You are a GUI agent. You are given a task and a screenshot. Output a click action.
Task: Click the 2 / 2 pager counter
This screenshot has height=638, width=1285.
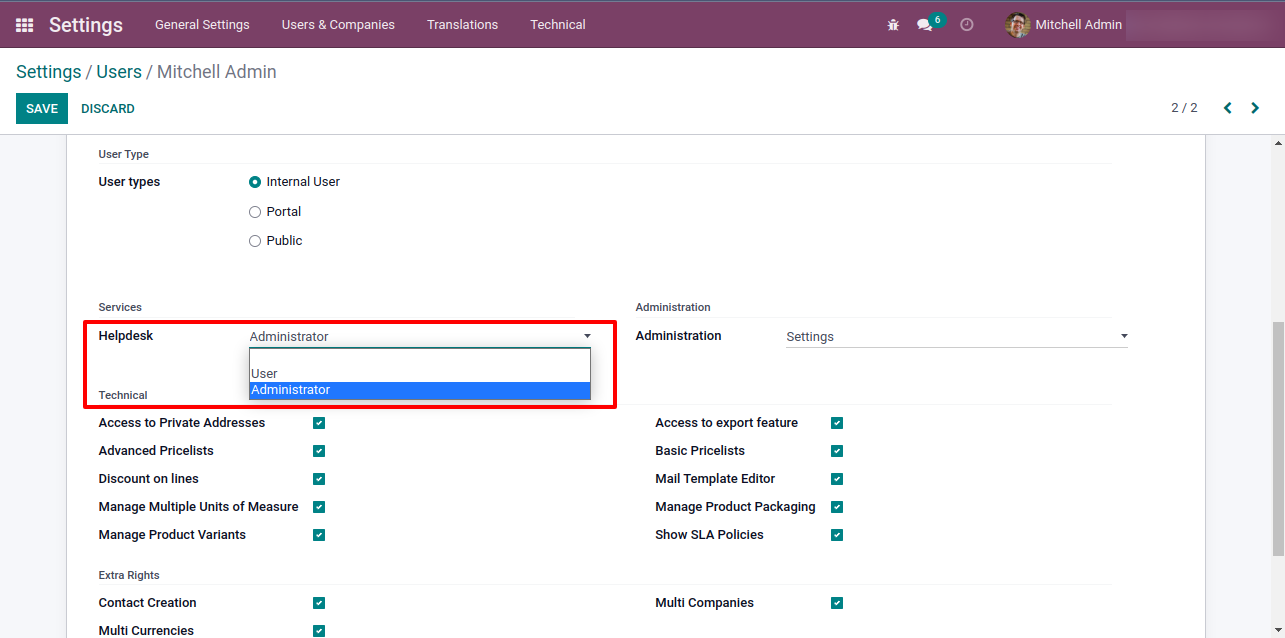[1184, 108]
